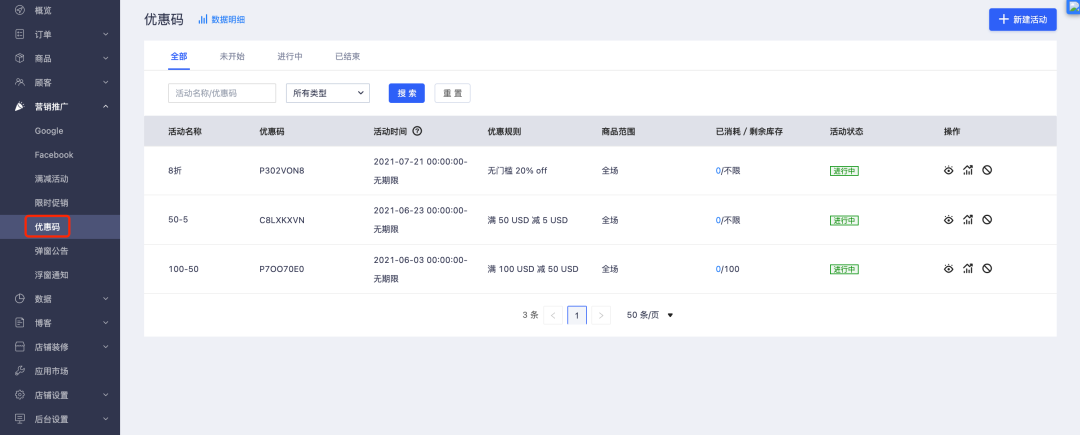Open the 50 条/页 page size dropdown
This screenshot has height=435, width=1080.
pyautogui.click(x=650, y=315)
